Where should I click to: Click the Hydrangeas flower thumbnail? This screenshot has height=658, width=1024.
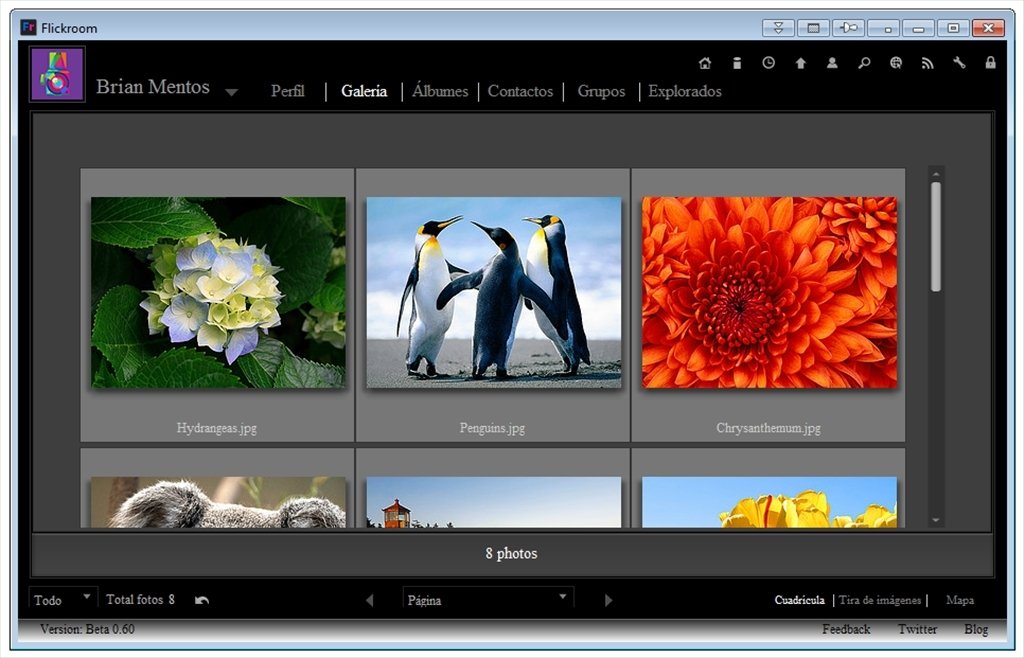point(218,292)
